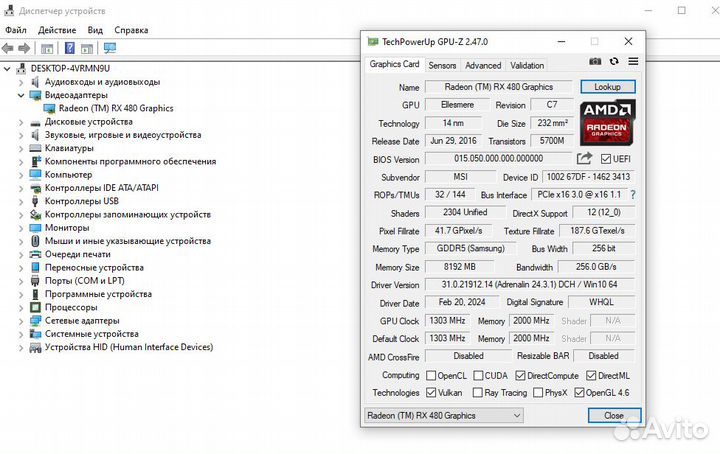
Task: Click the Видеоадаптеры category icon
Action: click(x=35, y=95)
